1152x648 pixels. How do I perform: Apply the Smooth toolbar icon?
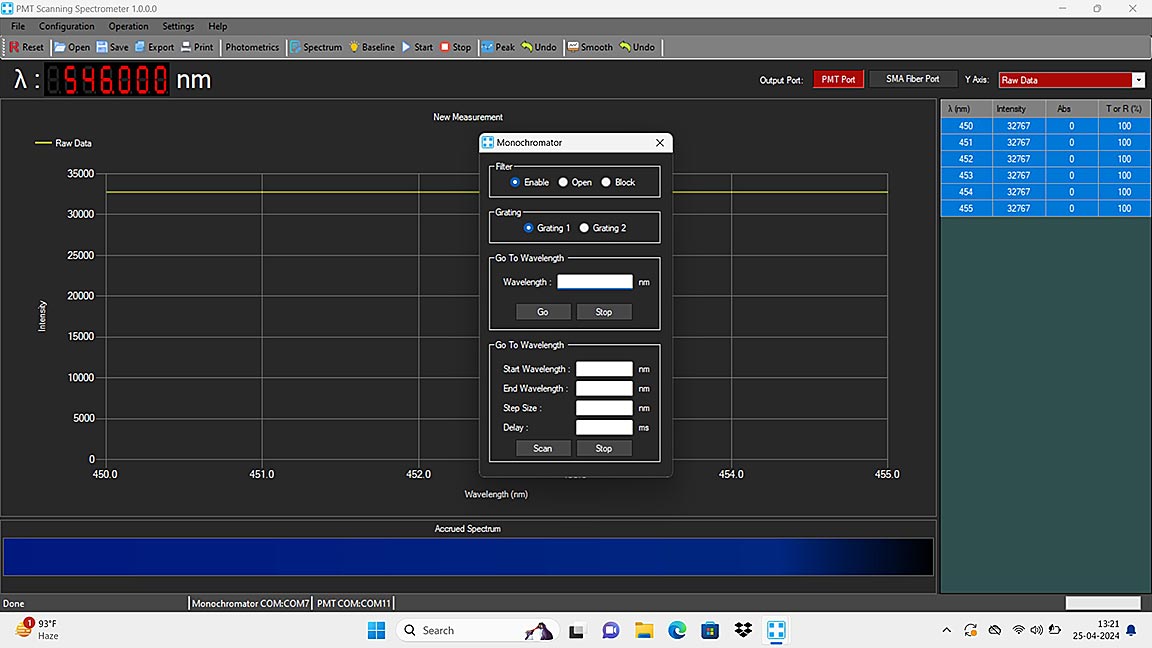572,47
